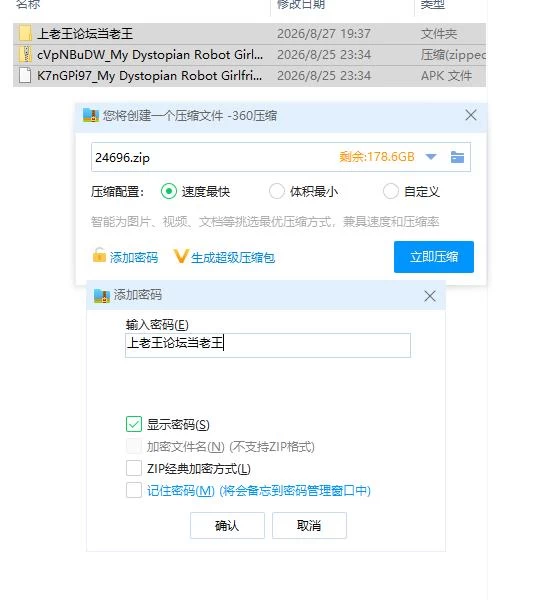This screenshot has width=547, height=600.
Task: Open the browse folder icon beside 24696.zip
Action: pos(457,157)
